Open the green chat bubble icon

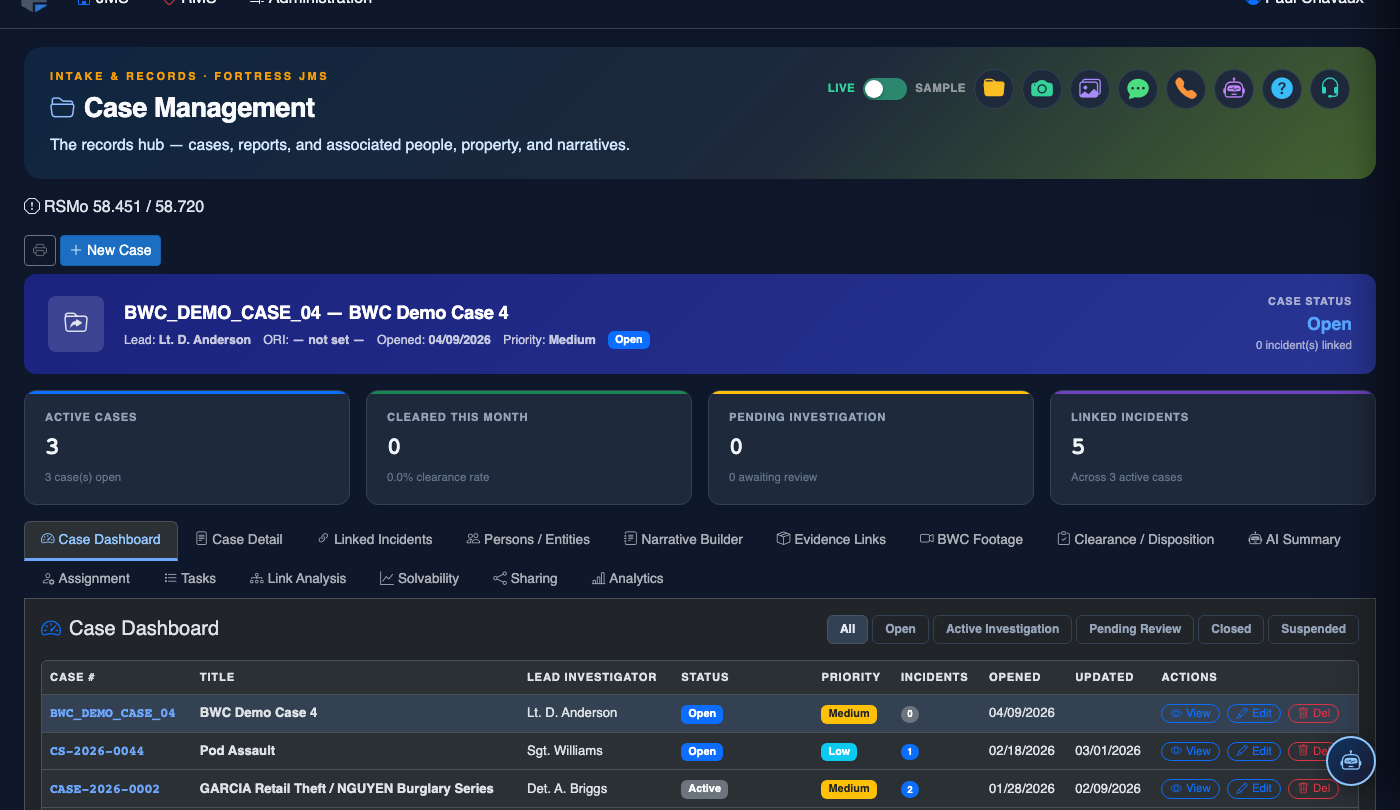pyautogui.click(x=1137, y=89)
